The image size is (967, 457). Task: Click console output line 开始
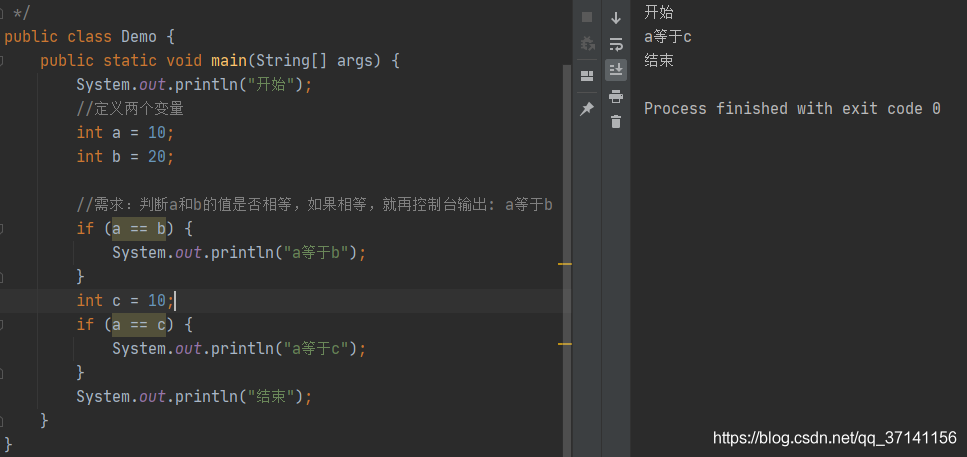(x=659, y=12)
